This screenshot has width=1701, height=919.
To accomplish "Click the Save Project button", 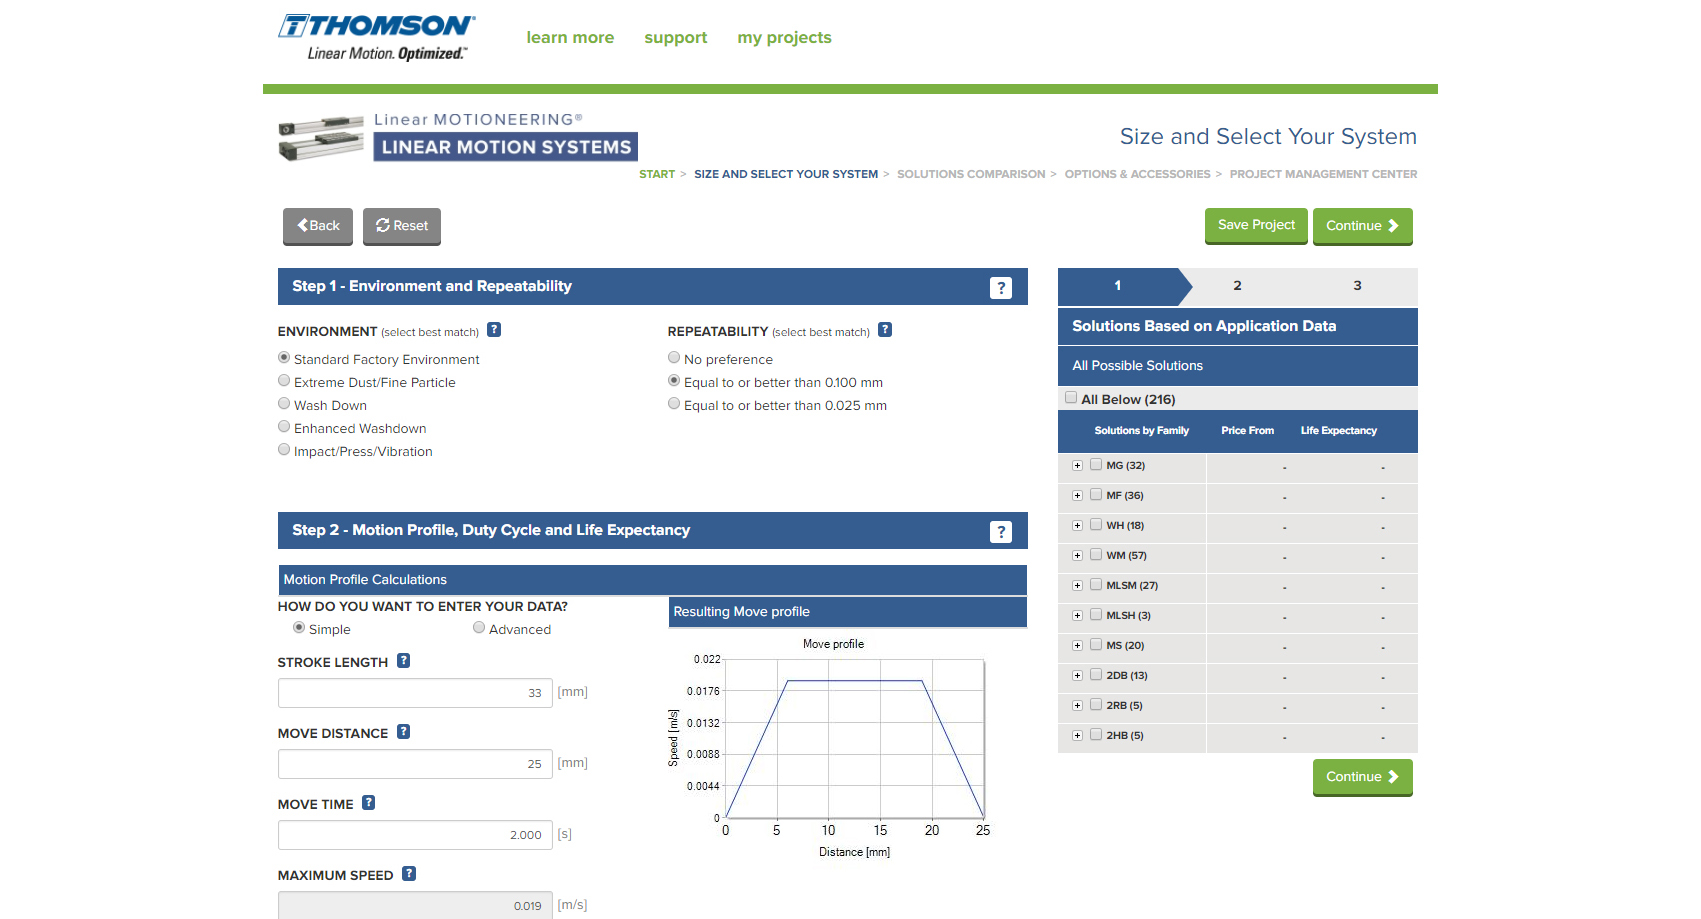I will (x=1255, y=225).
